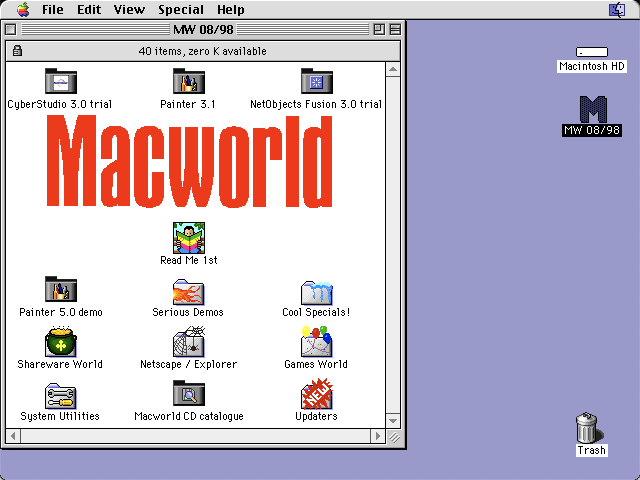Image resolution: width=640 pixels, height=480 pixels.
Task: Open the View menu
Action: tap(129, 9)
